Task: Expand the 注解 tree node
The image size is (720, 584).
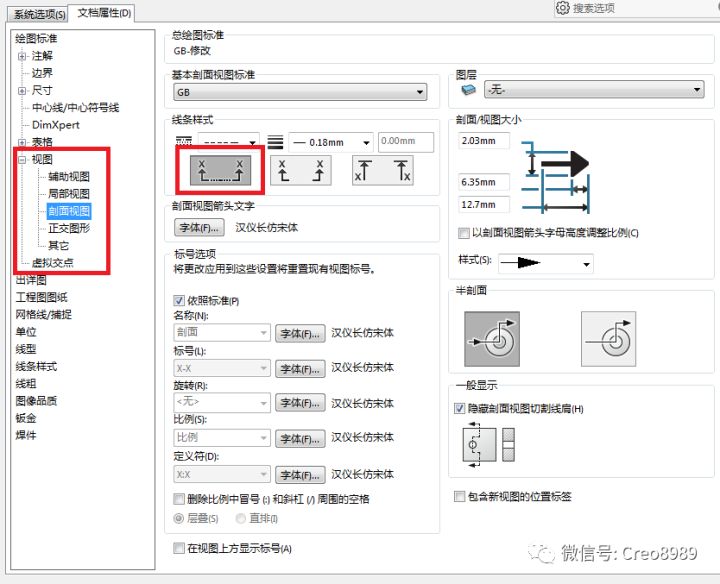Action: pos(22,56)
